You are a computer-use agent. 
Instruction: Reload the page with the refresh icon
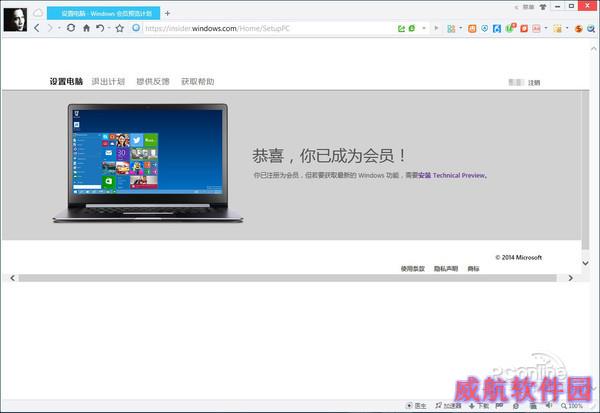70,28
